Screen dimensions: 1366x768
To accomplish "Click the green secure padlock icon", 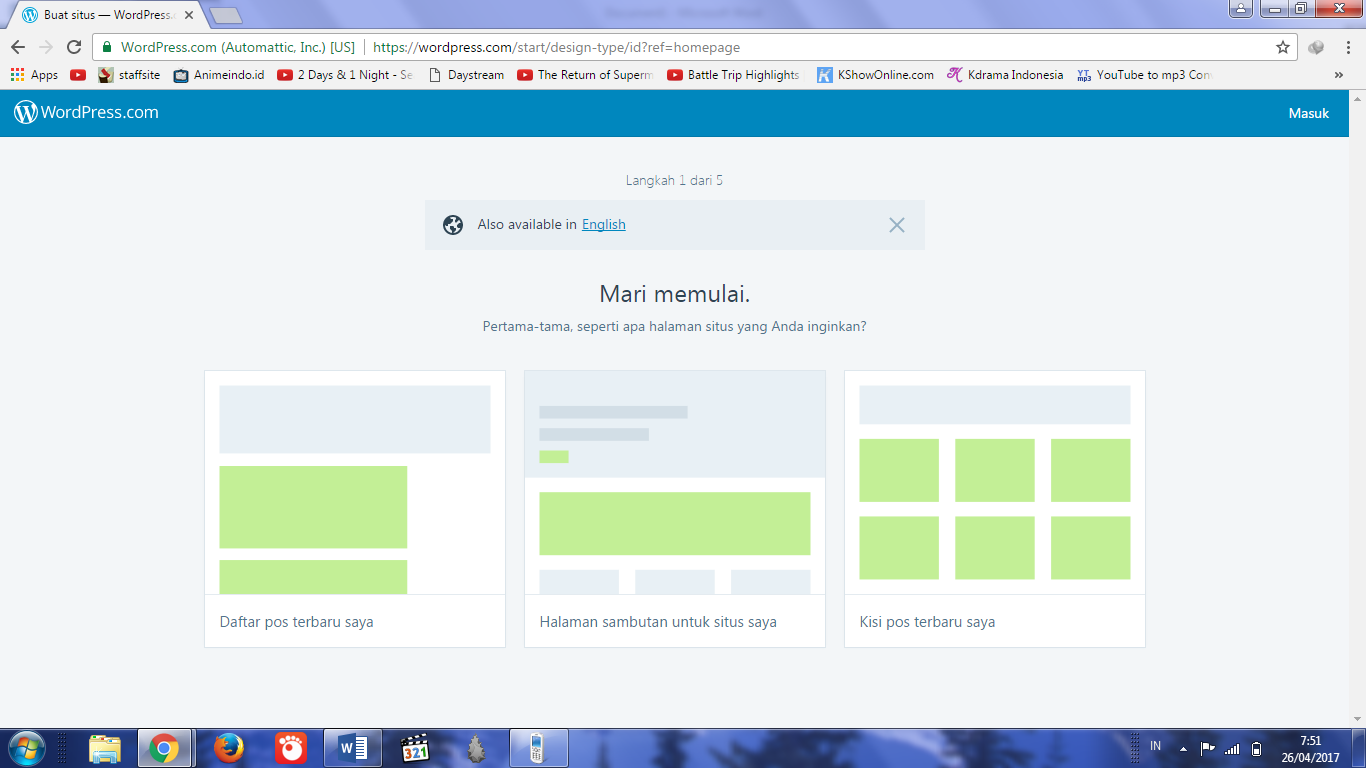I will (107, 47).
